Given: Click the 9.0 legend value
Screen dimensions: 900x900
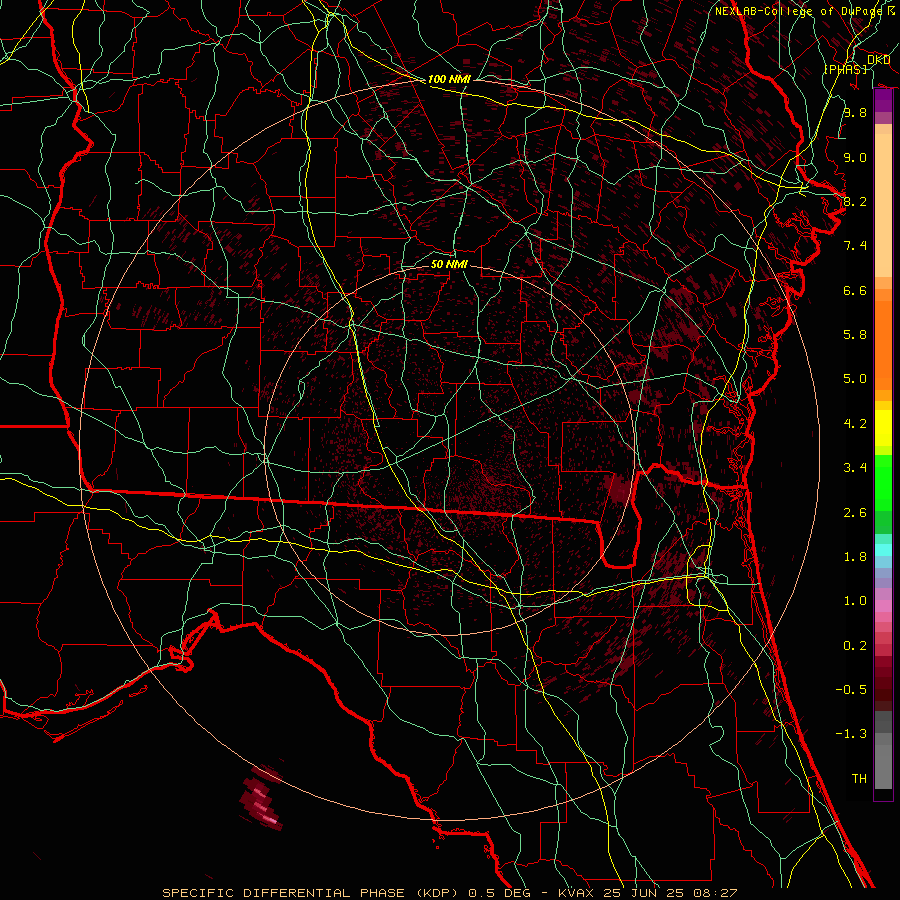Looking at the screenshot, I should pos(855,157).
